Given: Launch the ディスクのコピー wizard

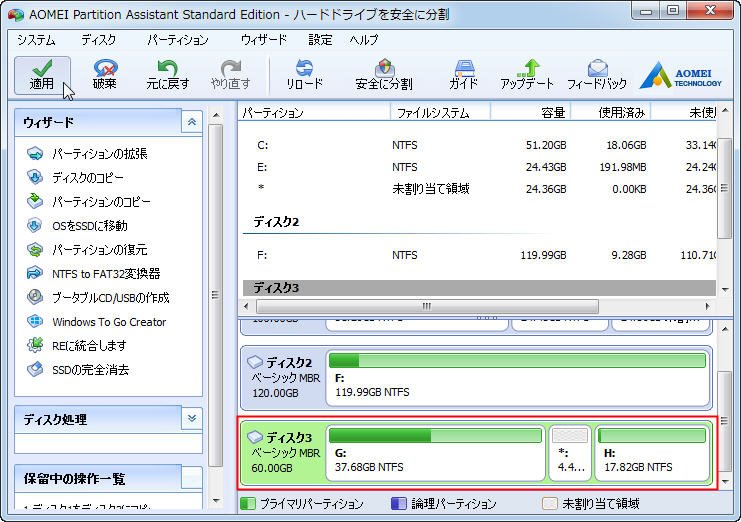Looking at the screenshot, I should (76, 178).
